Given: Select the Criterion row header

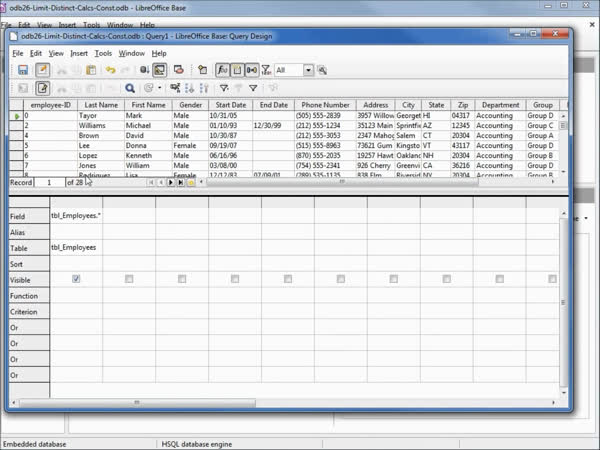Looking at the screenshot, I should click(x=29, y=311).
